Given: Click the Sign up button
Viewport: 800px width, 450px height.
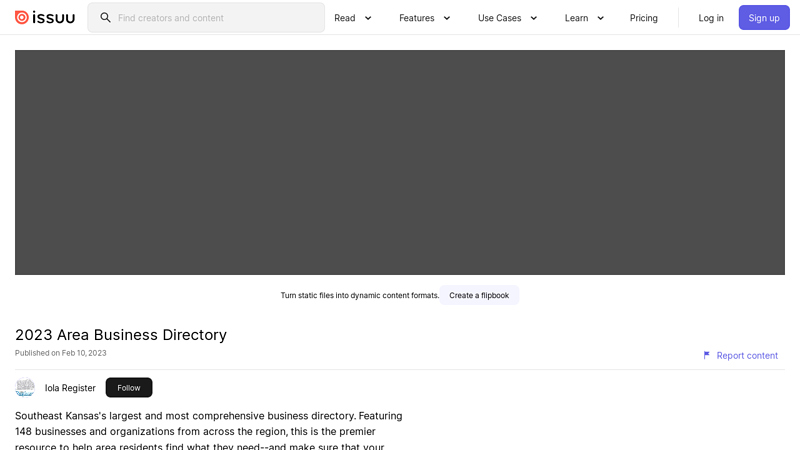Looking at the screenshot, I should [764, 18].
